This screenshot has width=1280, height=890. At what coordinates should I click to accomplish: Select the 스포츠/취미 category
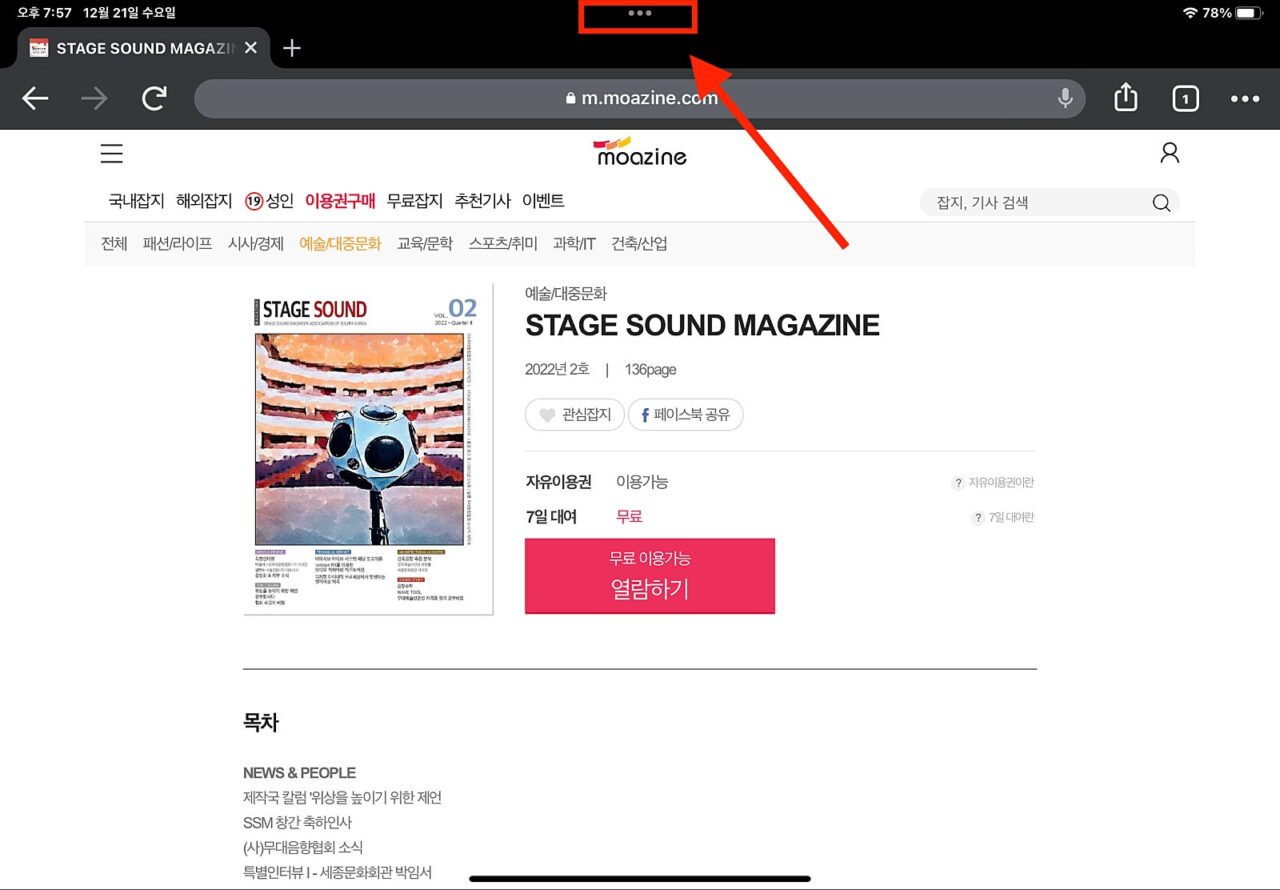click(x=503, y=243)
